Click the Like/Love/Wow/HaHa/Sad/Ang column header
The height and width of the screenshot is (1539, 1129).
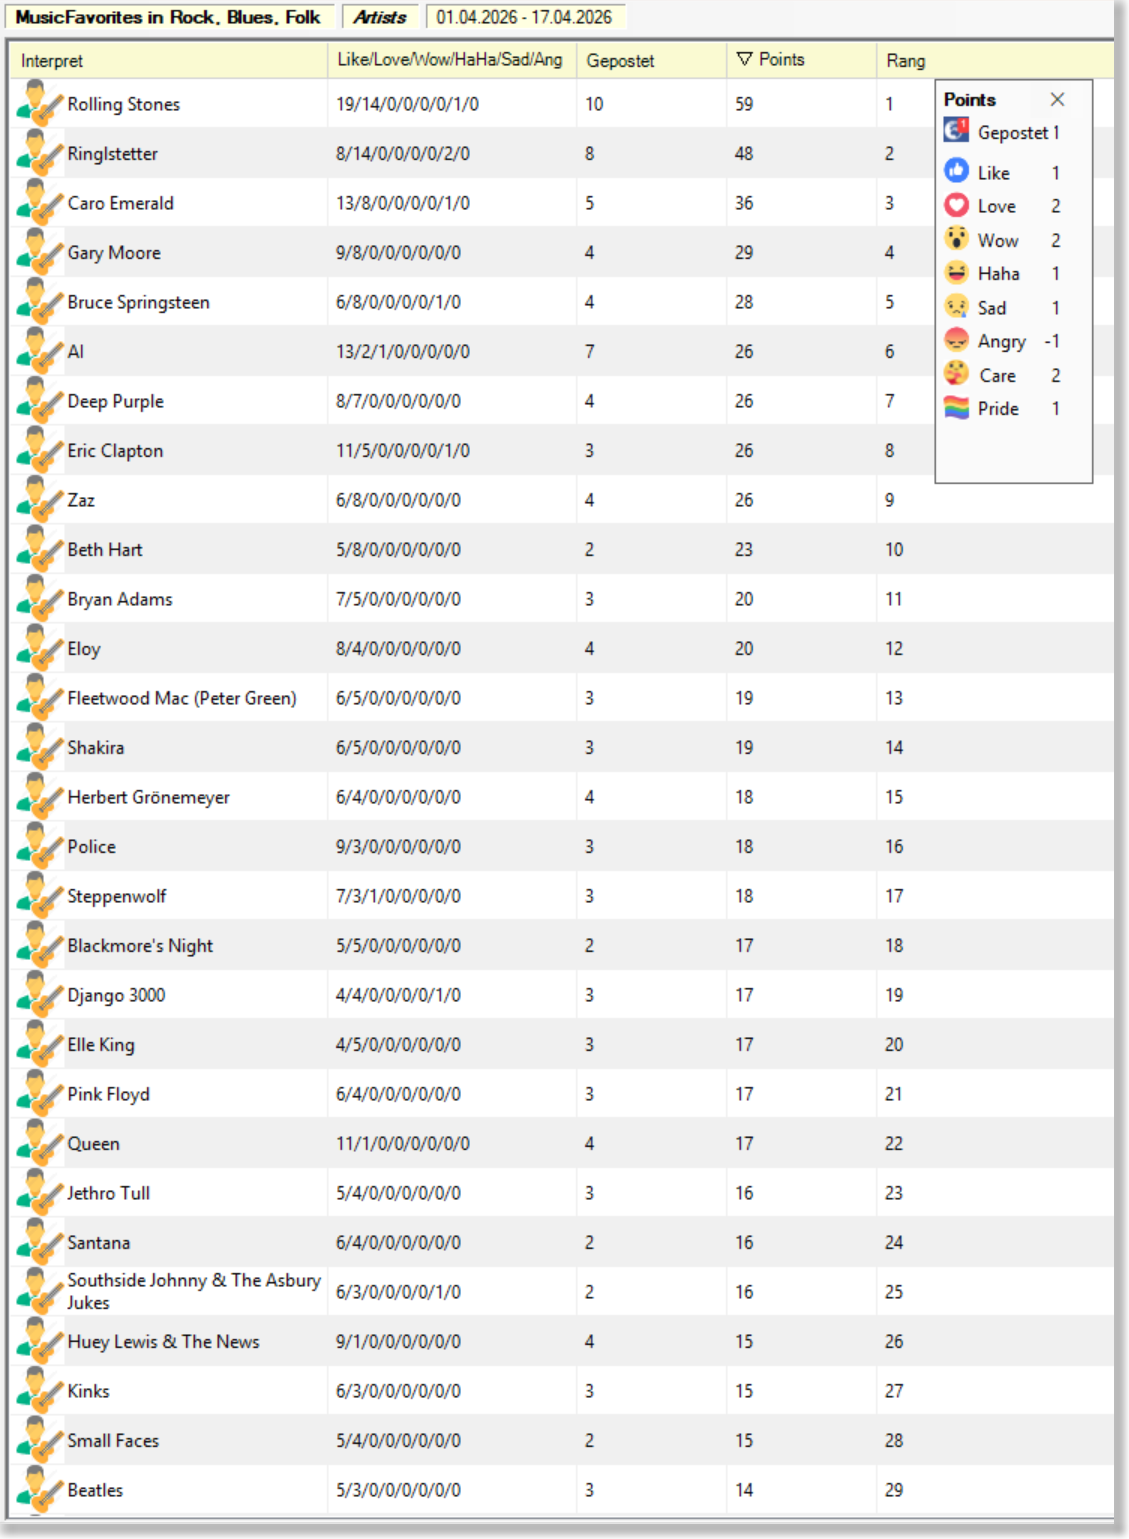(x=449, y=60)
